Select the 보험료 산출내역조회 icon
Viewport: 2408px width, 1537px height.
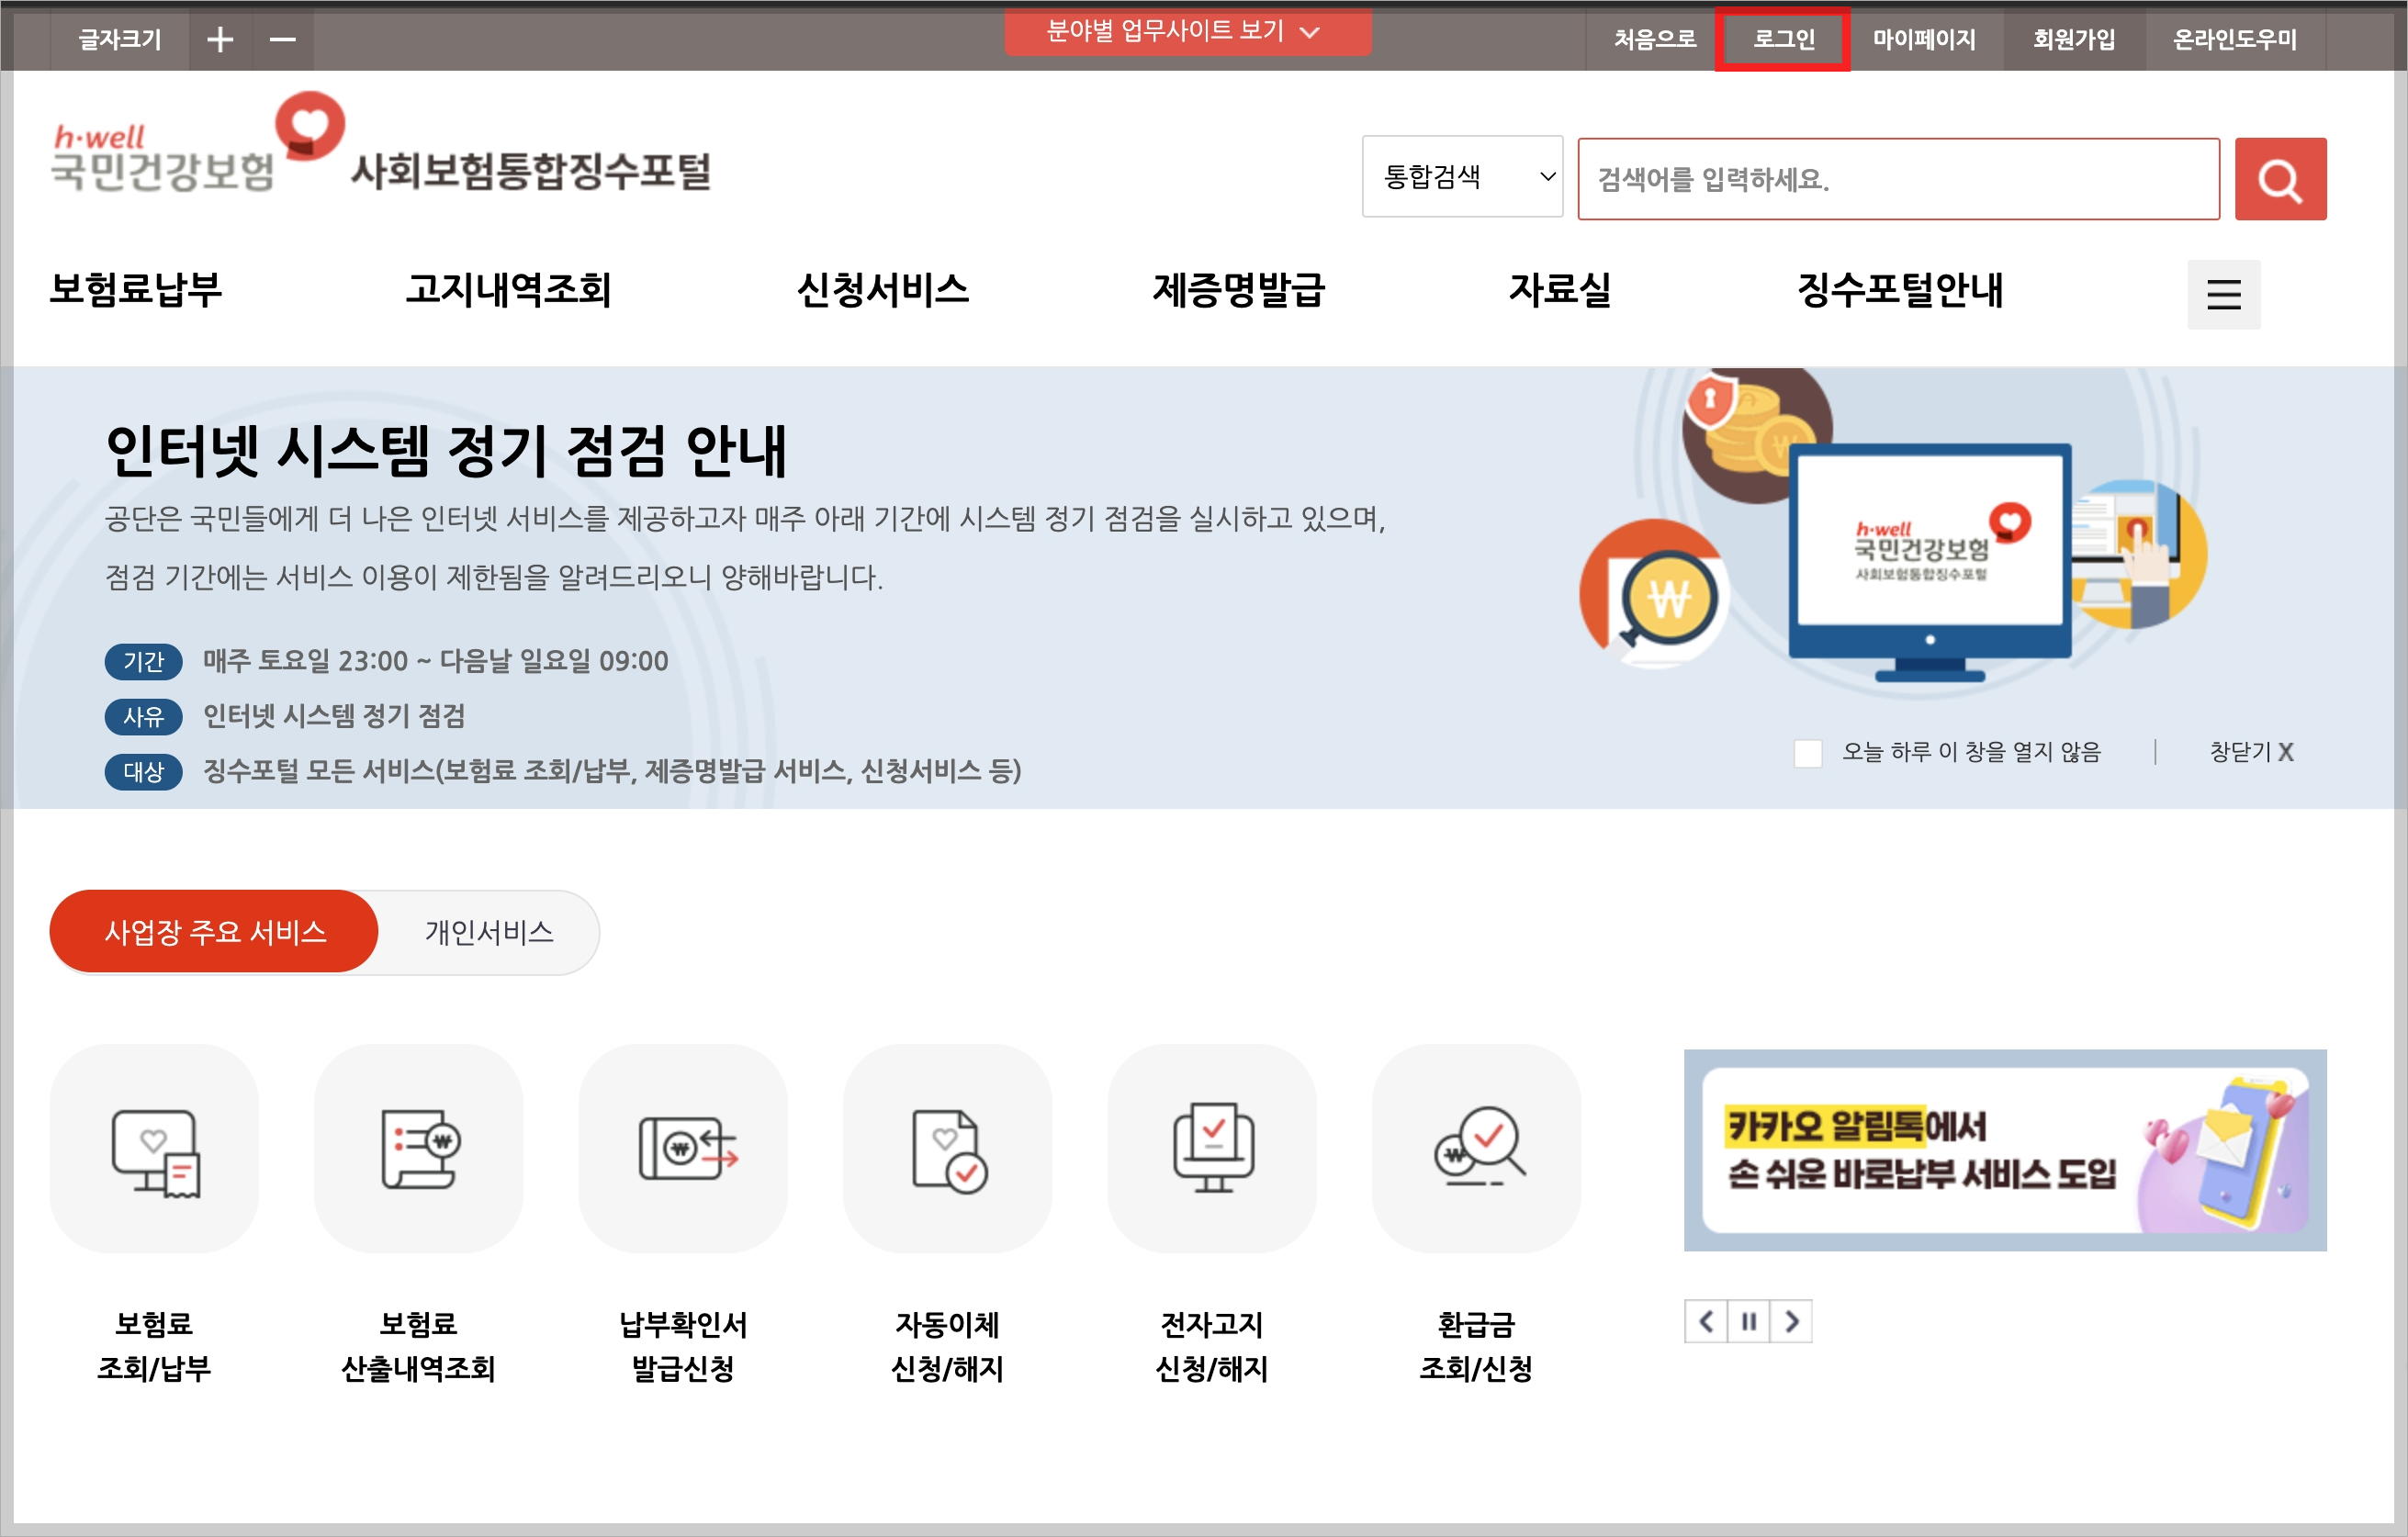coord(418,1150)
